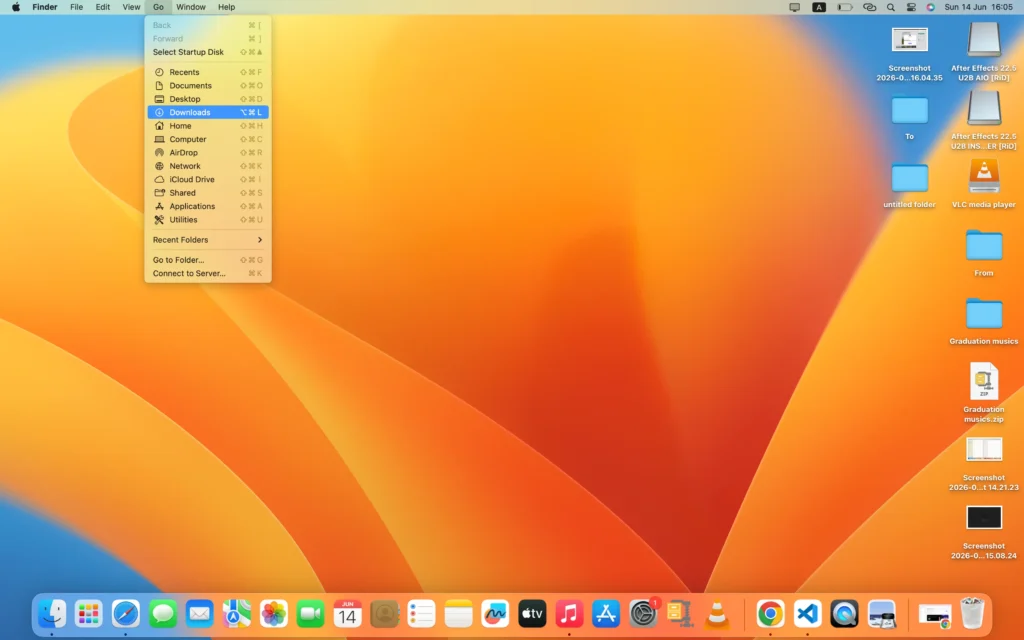Click the date and time clock
Image resolution: width=1024 pixels, height=640 pixels.
[x=978, y=7]
